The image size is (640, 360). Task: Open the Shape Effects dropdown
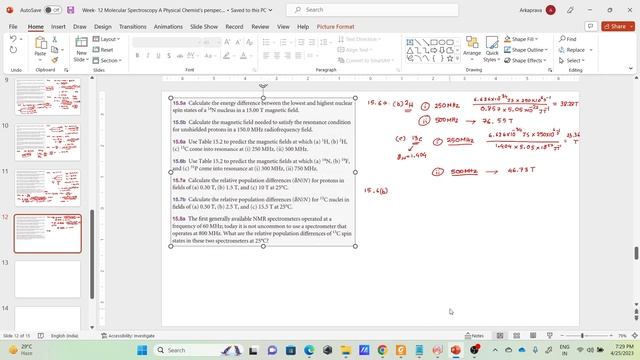(x=525, y=60)
